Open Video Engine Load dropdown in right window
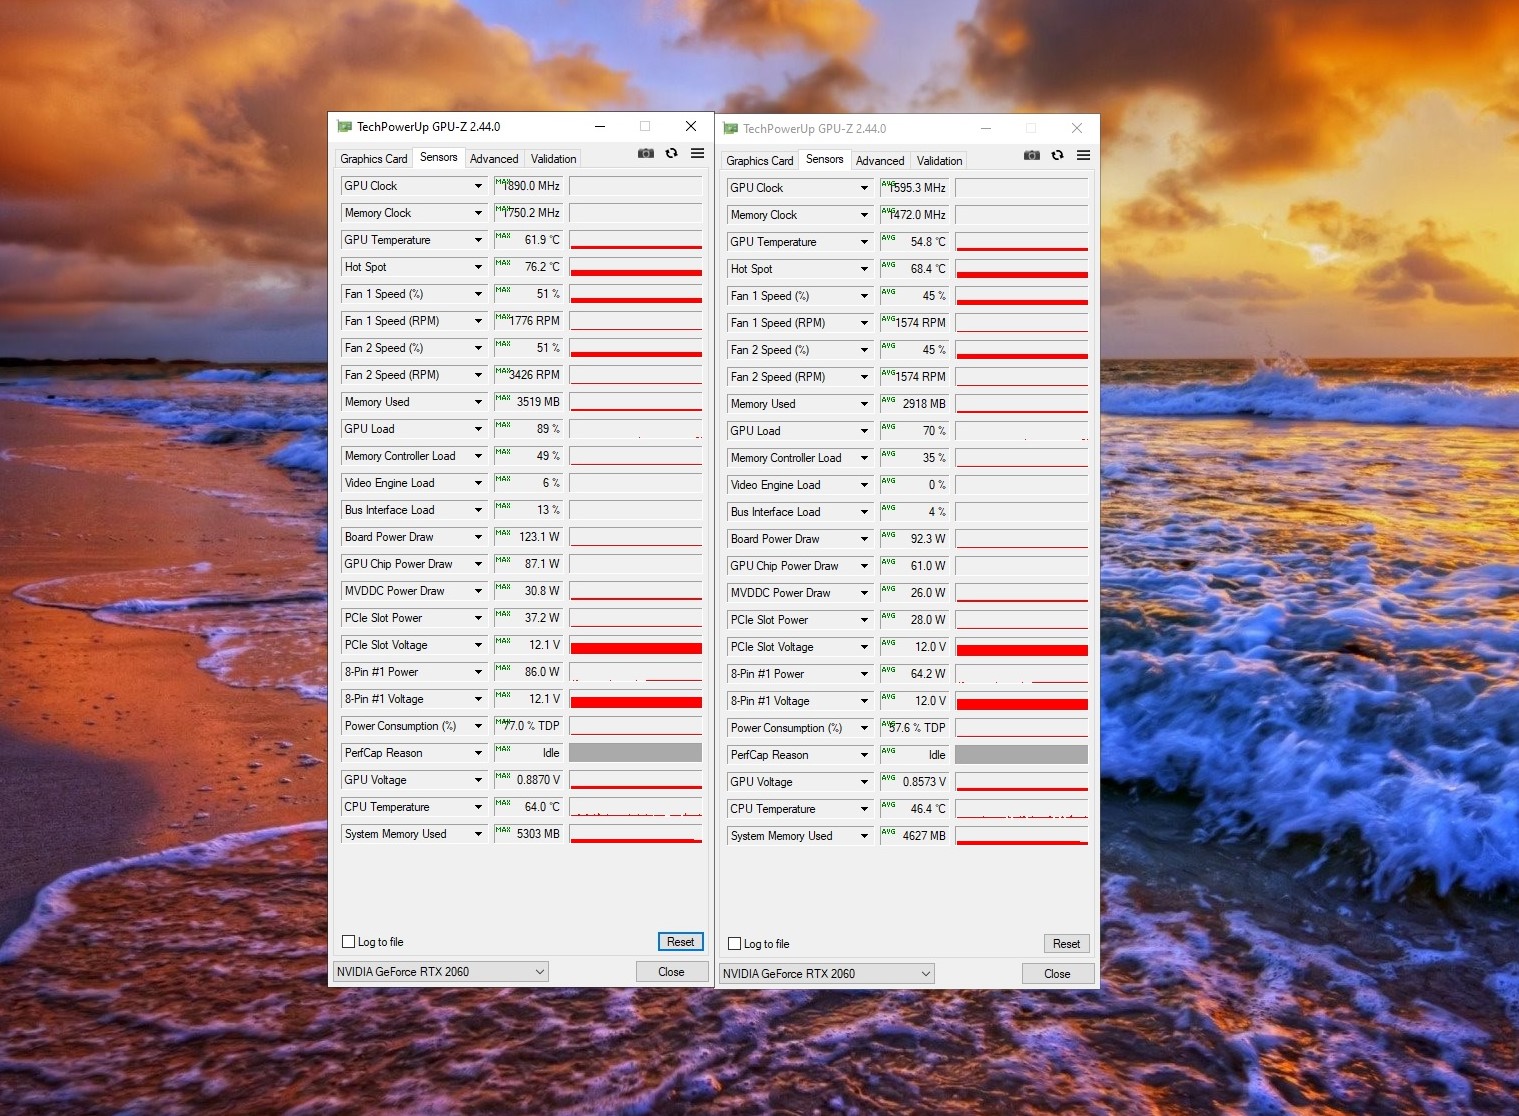Image resolution: width=1519 pixels, height=1116 pixels. click(x=864, y=485)
